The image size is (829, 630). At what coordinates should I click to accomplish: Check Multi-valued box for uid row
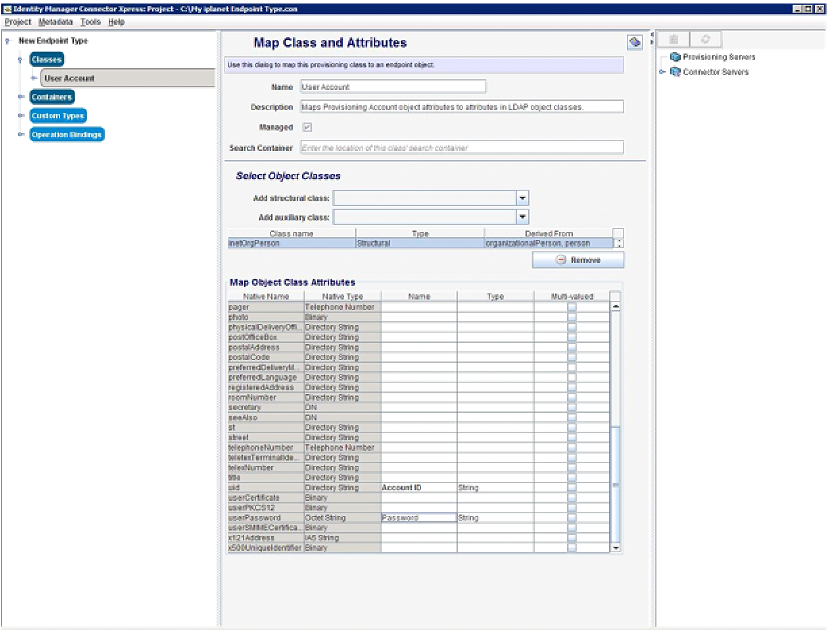click(571, 488)
